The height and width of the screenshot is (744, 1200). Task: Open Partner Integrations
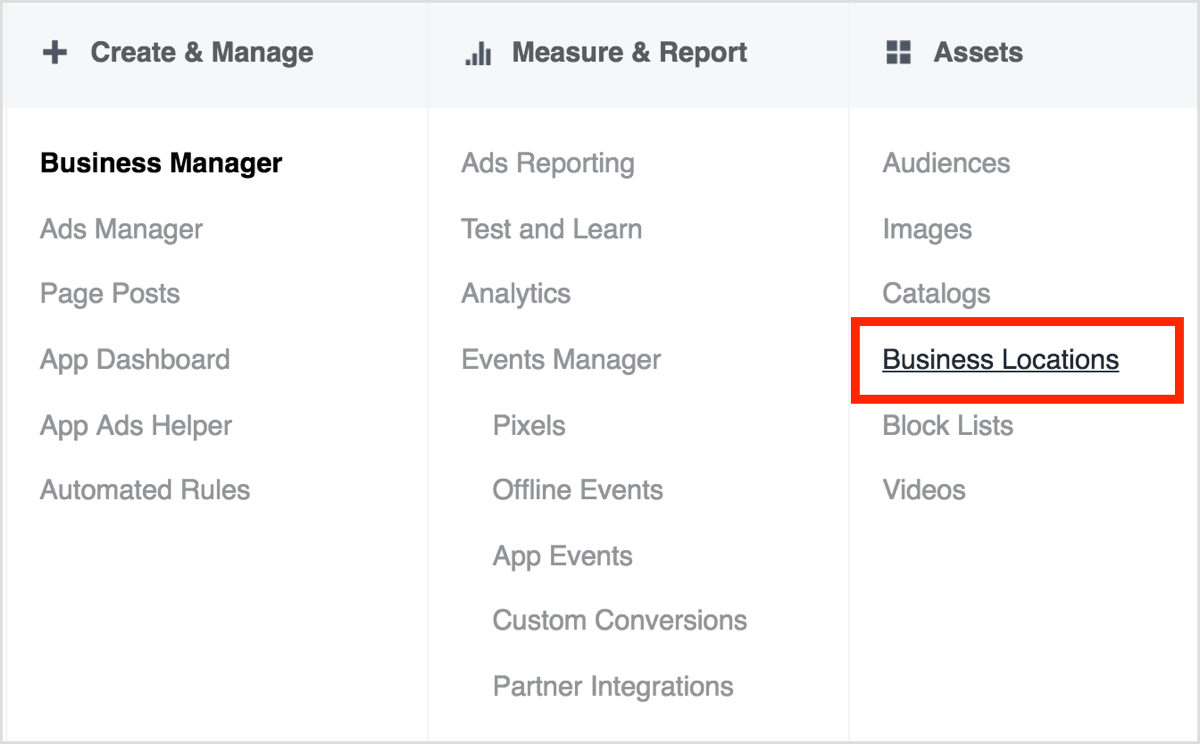click(613, 687)
